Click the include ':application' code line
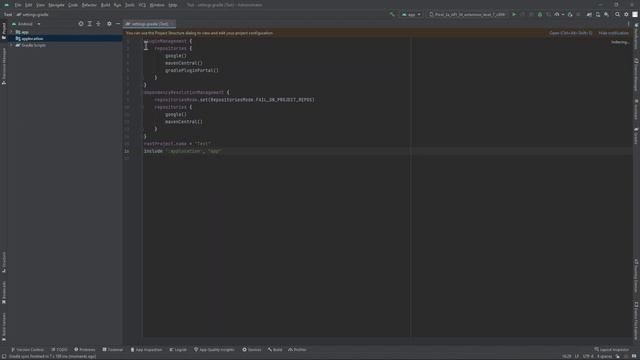Screen dimensions: 640x360 (182, 151)
